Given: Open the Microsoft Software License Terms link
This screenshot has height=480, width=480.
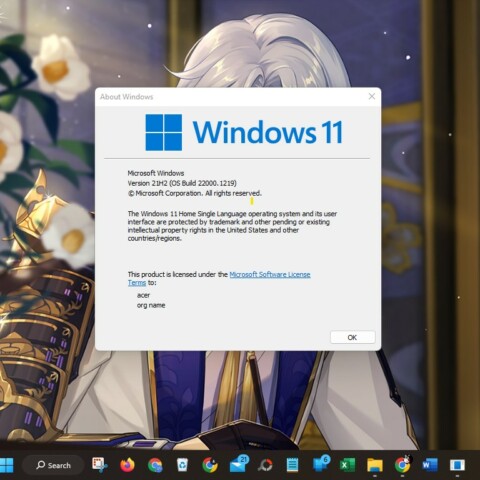Looking at the screenshot, I should [x=270, y=275].
